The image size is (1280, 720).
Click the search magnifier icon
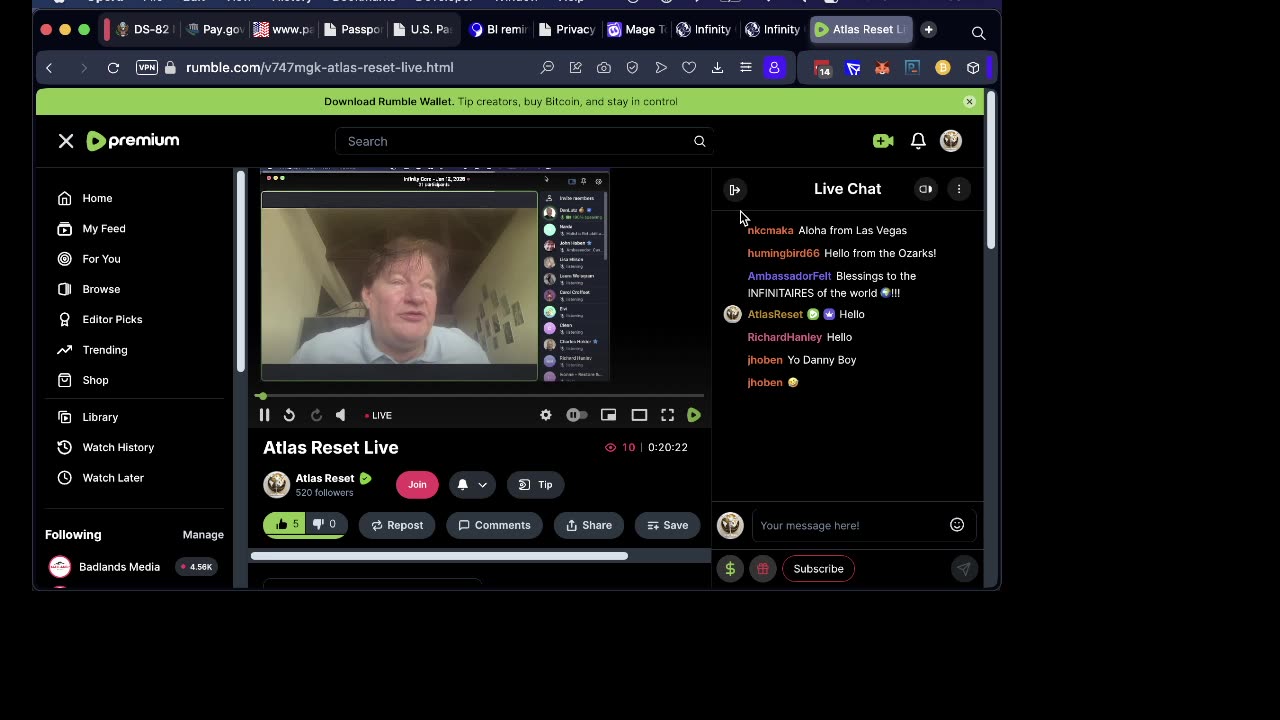[700, 141]
